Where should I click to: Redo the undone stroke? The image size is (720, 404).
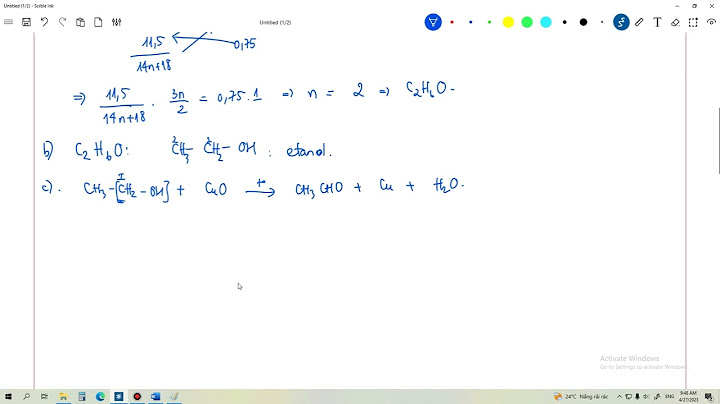pyautogui.click(x=62, y=22)
